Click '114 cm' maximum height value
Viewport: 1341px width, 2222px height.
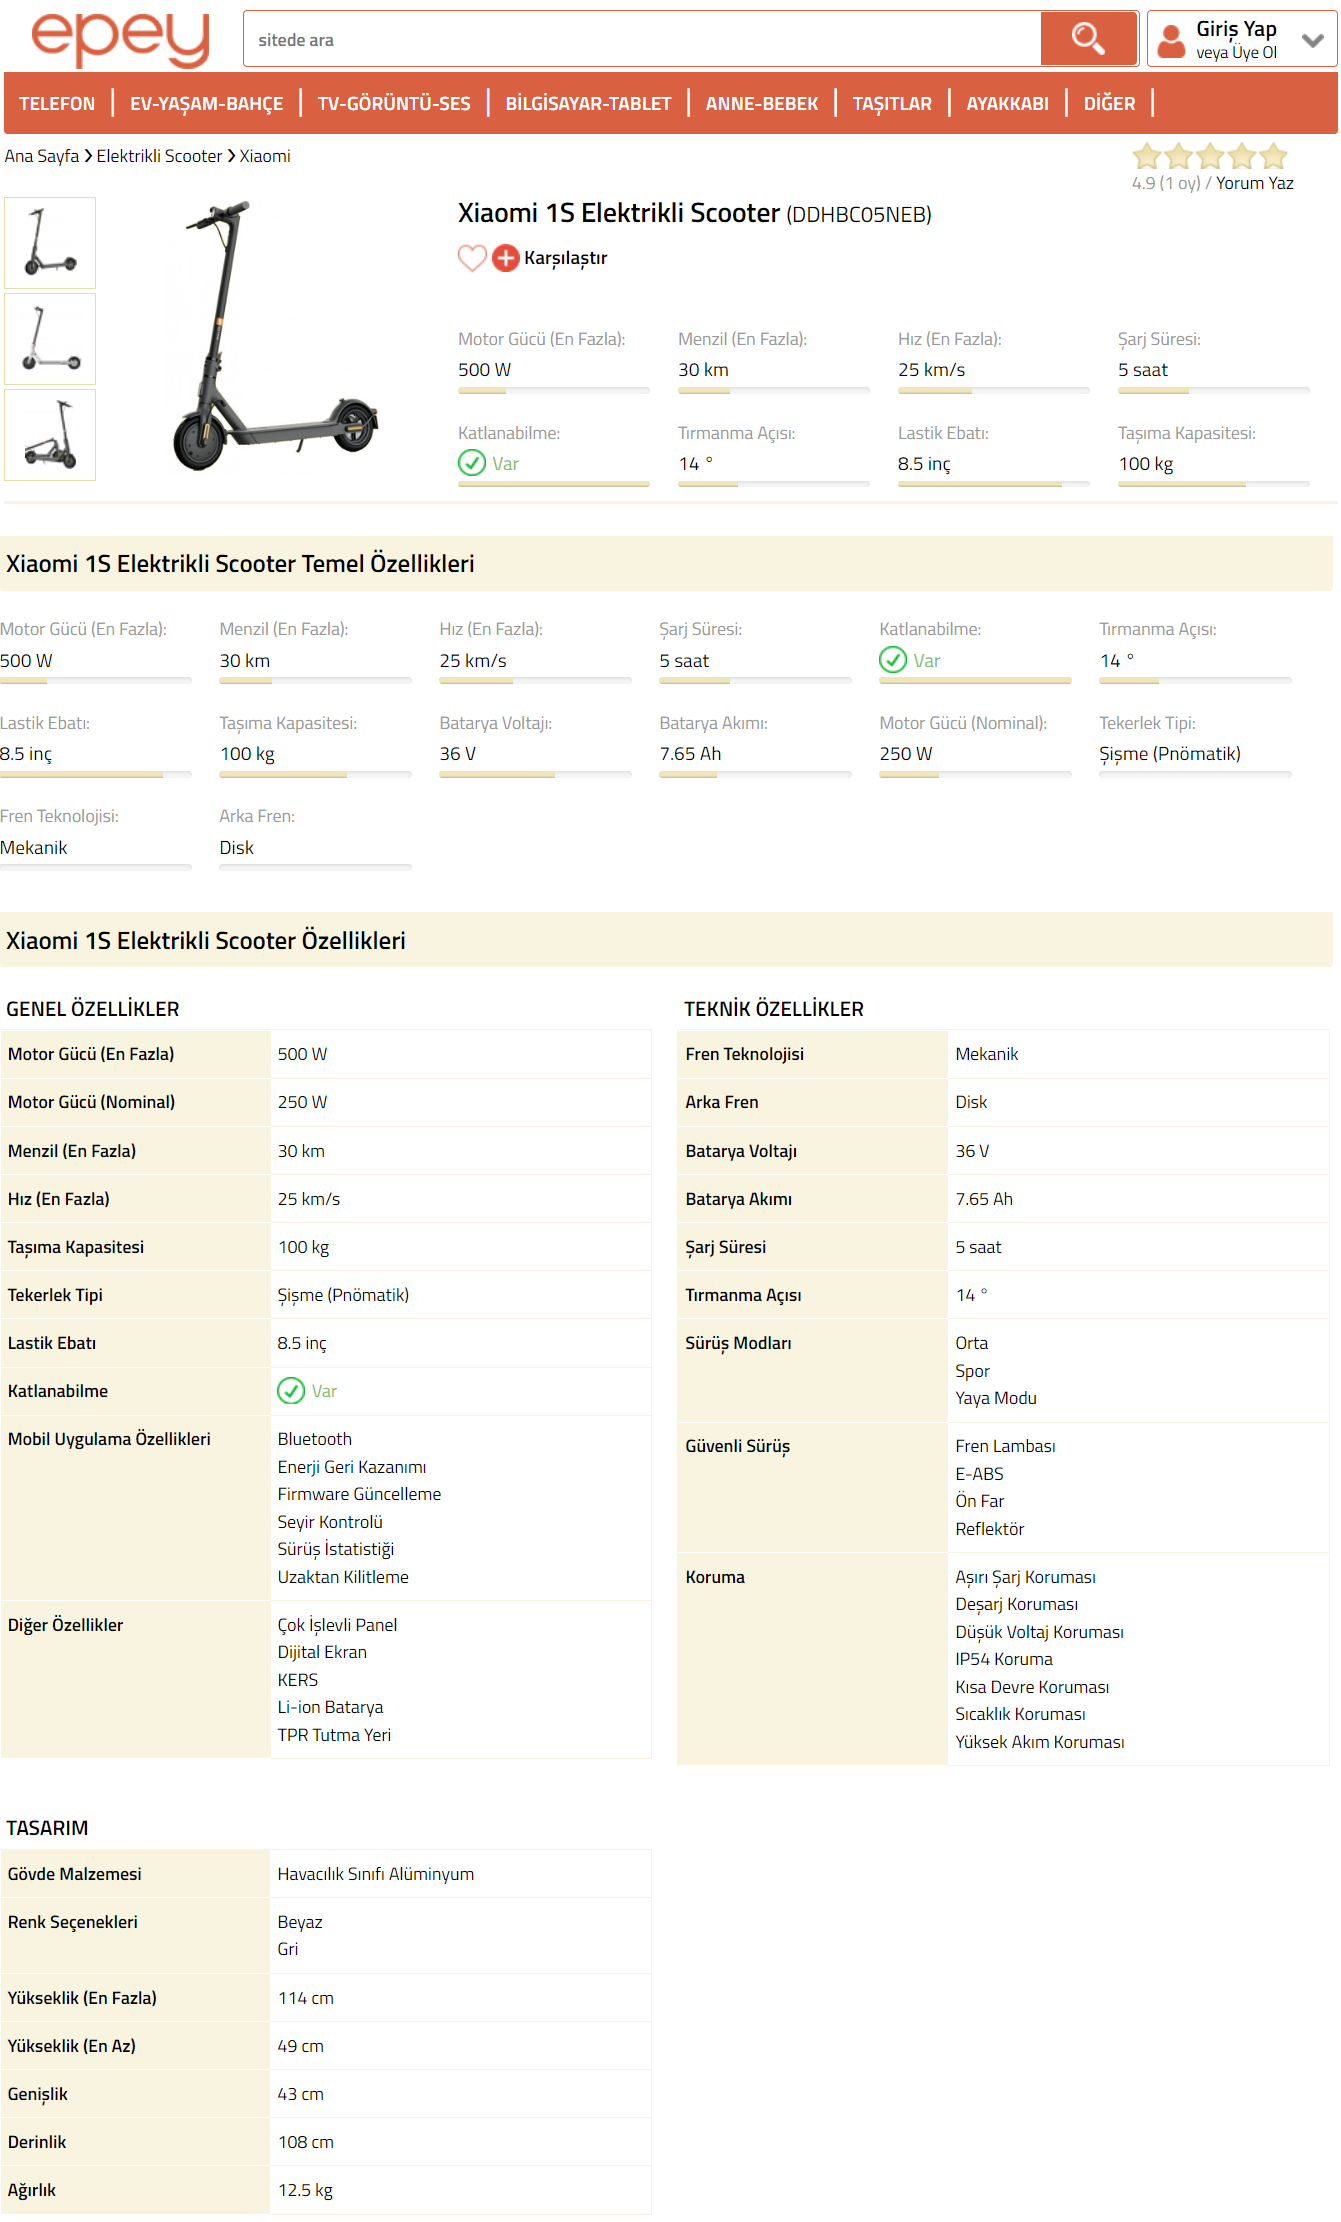[306, 1998]
